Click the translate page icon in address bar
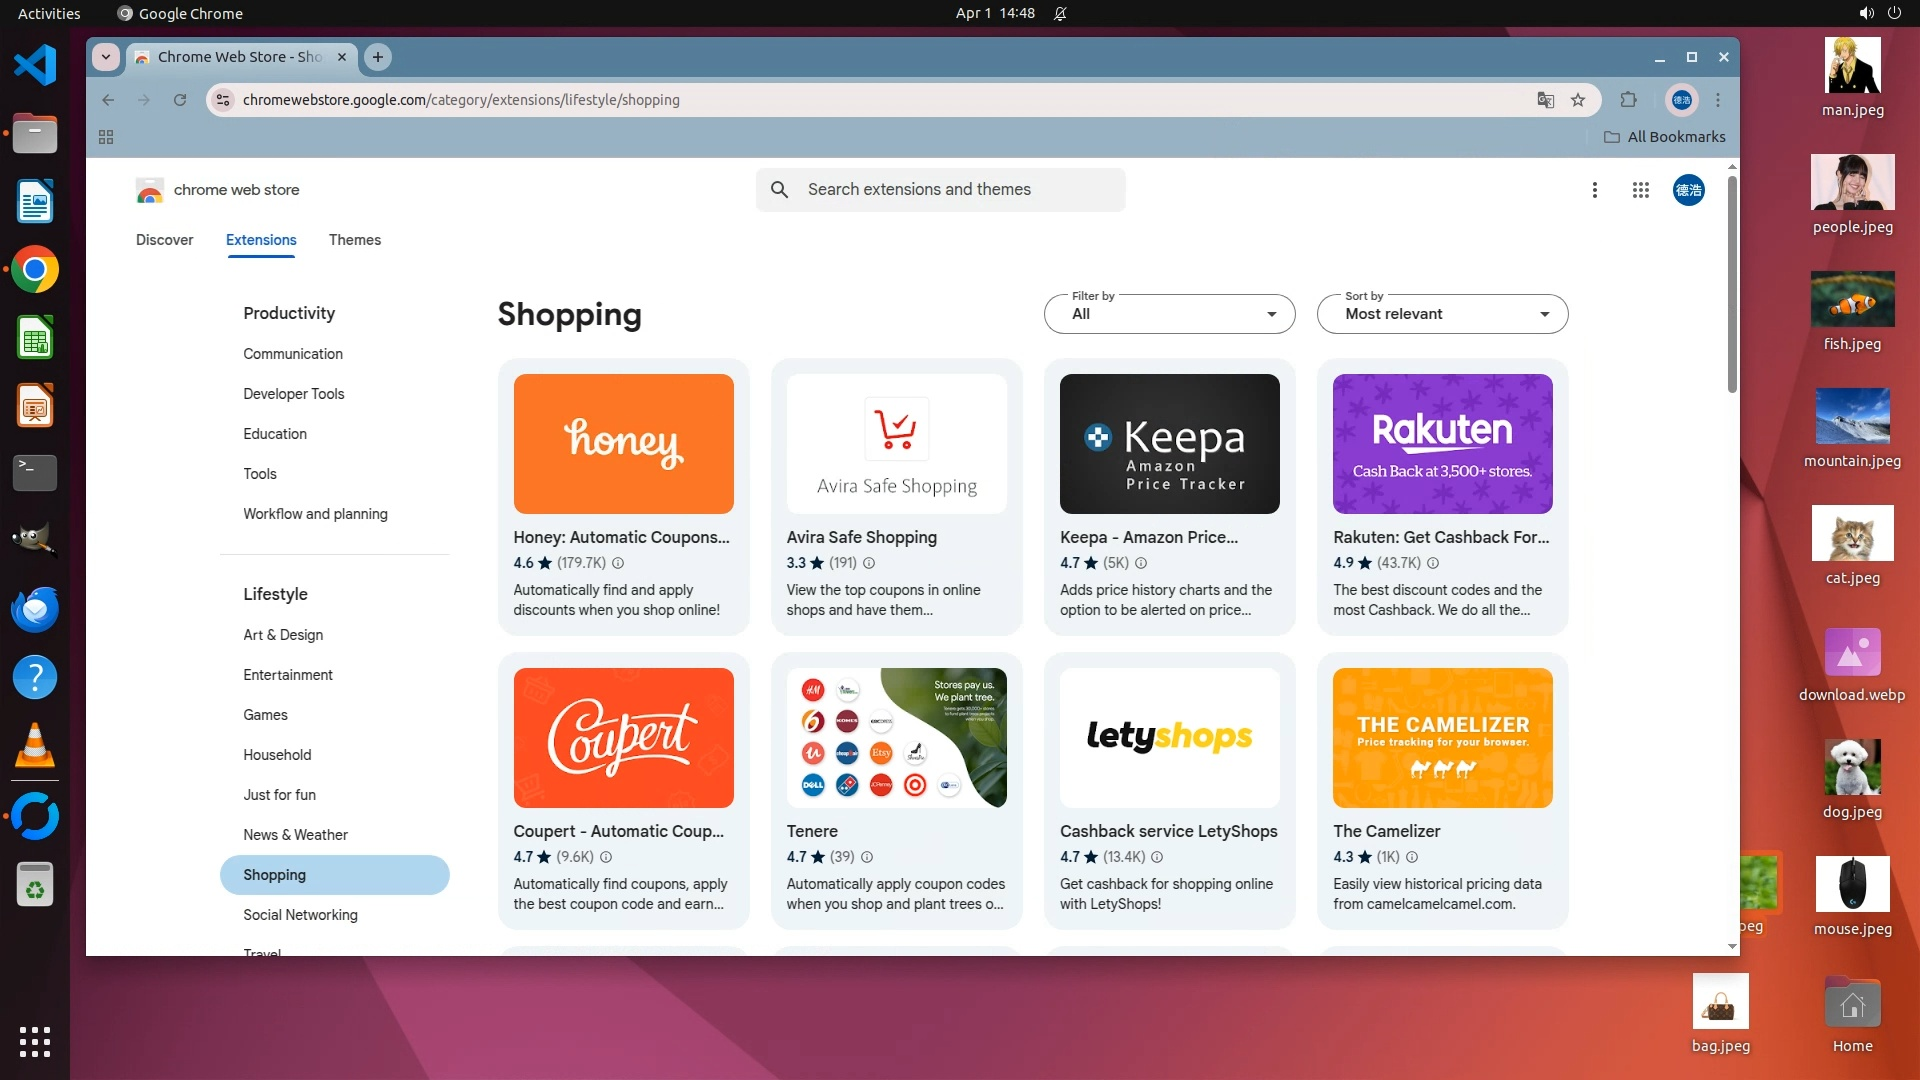 1545,100
